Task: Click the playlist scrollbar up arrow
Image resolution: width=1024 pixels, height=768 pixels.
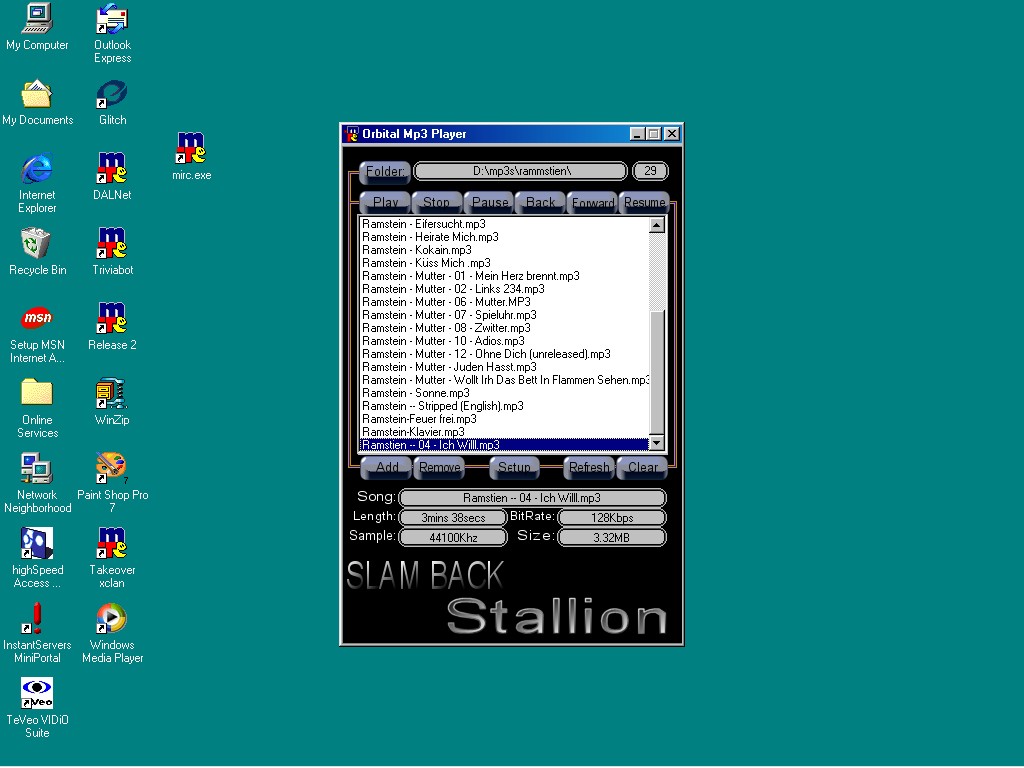Action: [657, 225]
